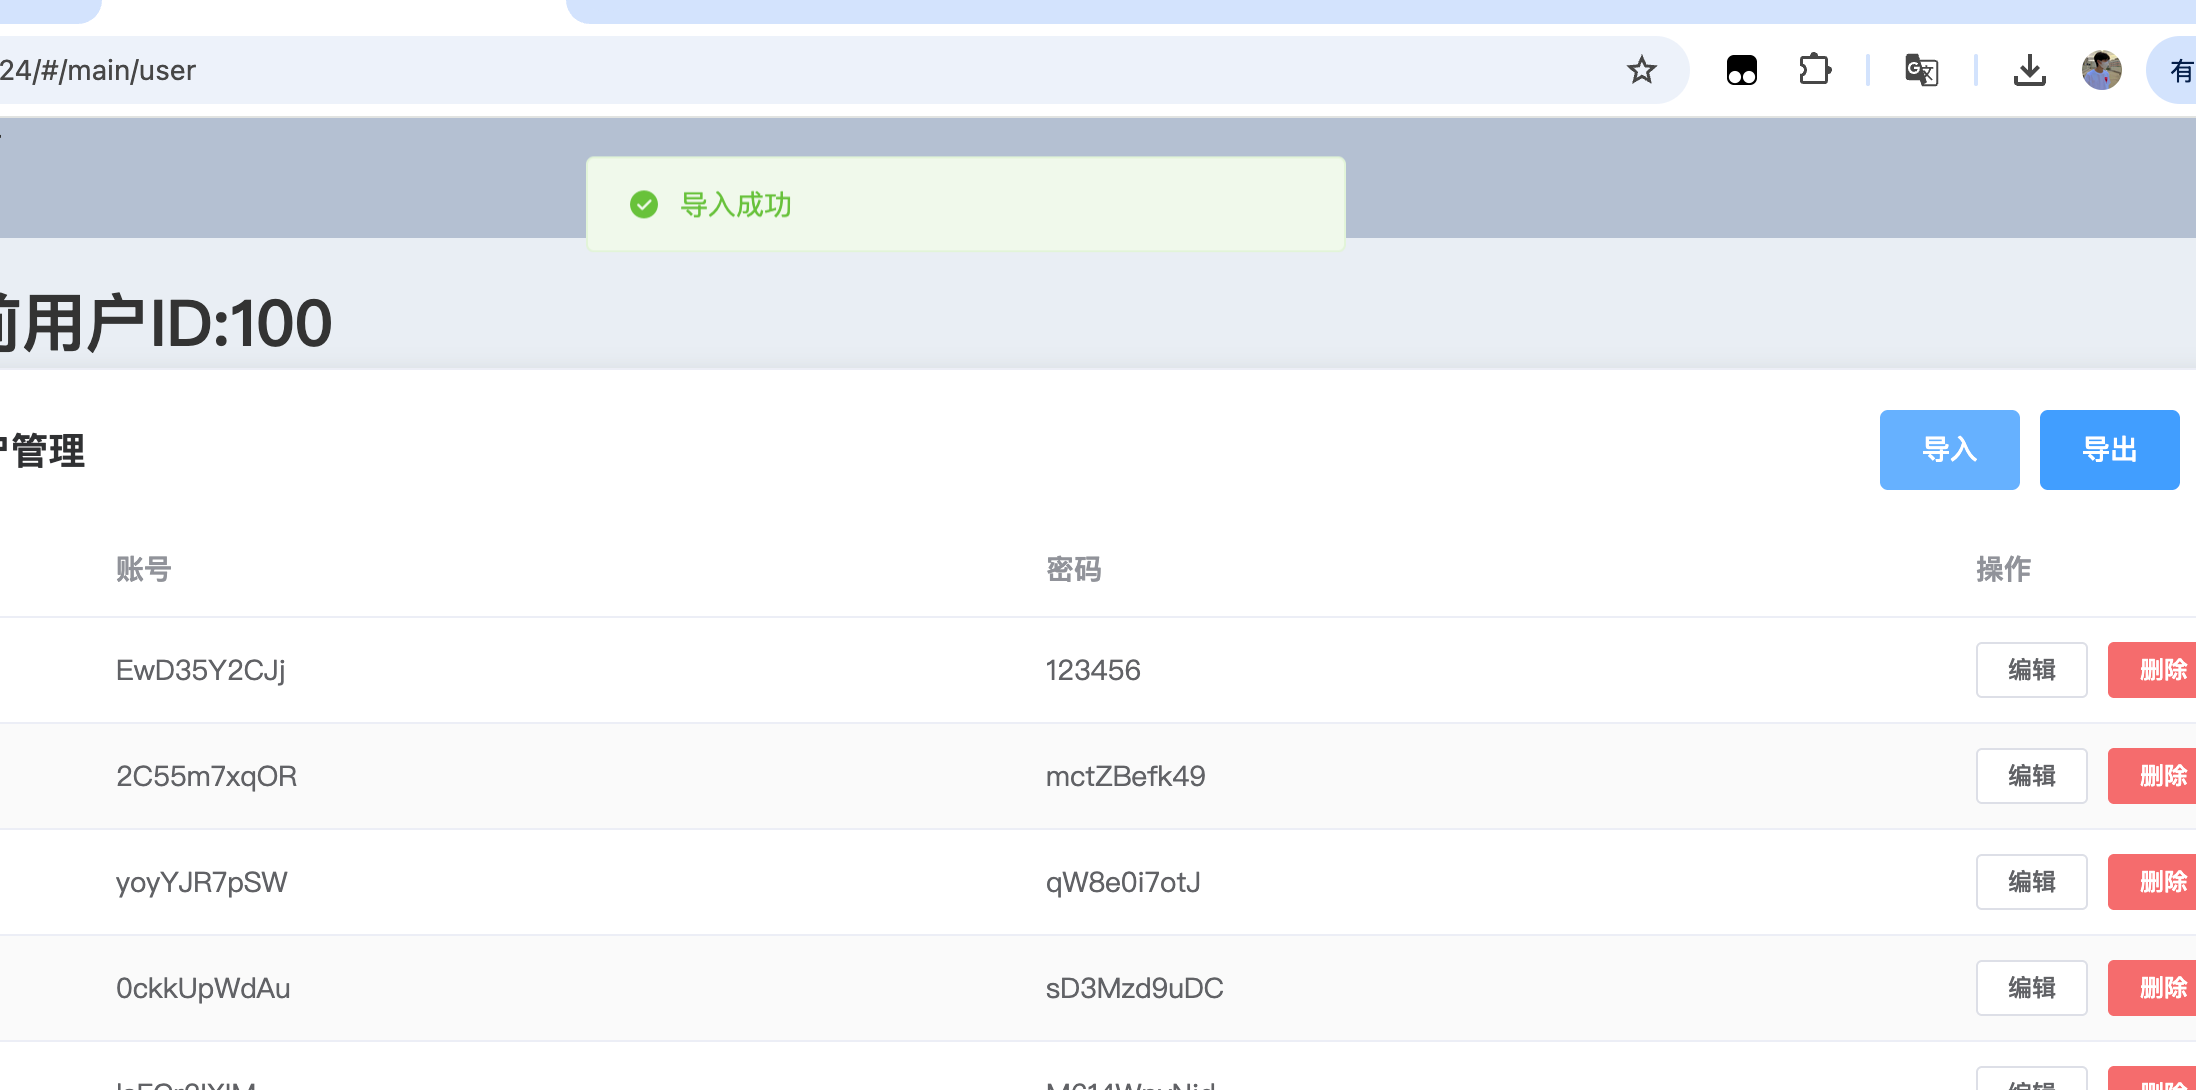Image resolution: width=2196 pixels, height=1090 pixels.
Task: Delete the 2C55m7xqOR account row
Action: point(2155,776)
